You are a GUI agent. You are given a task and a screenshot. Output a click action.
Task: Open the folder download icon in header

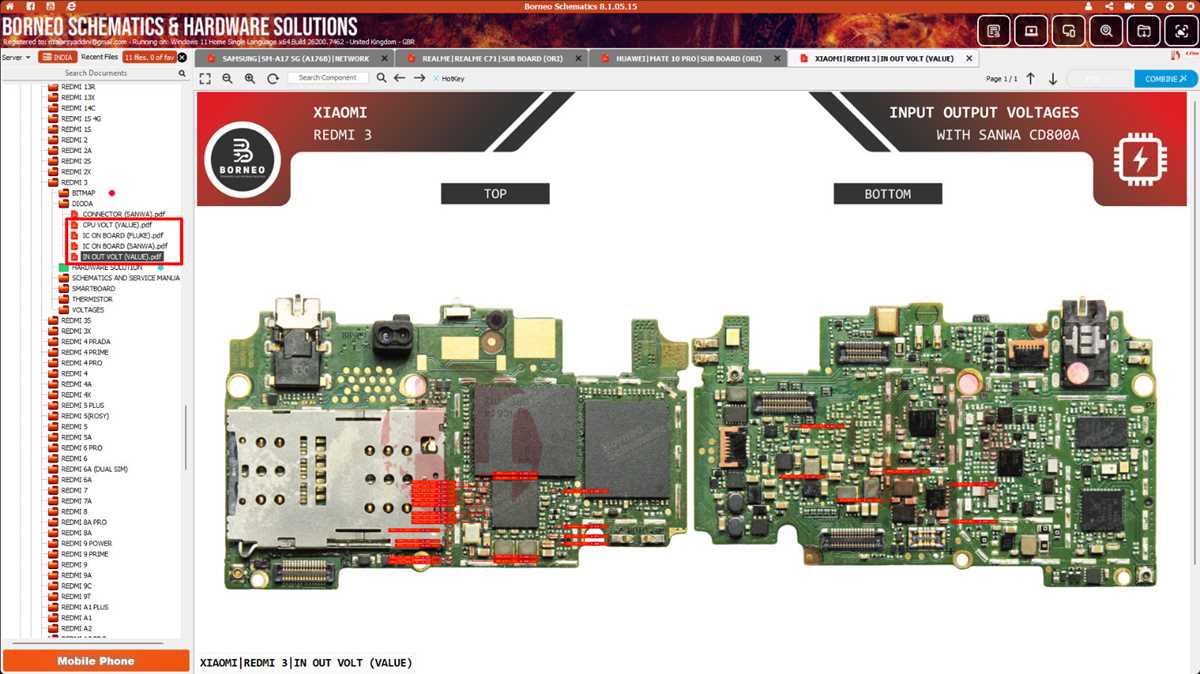(1144, 31)
